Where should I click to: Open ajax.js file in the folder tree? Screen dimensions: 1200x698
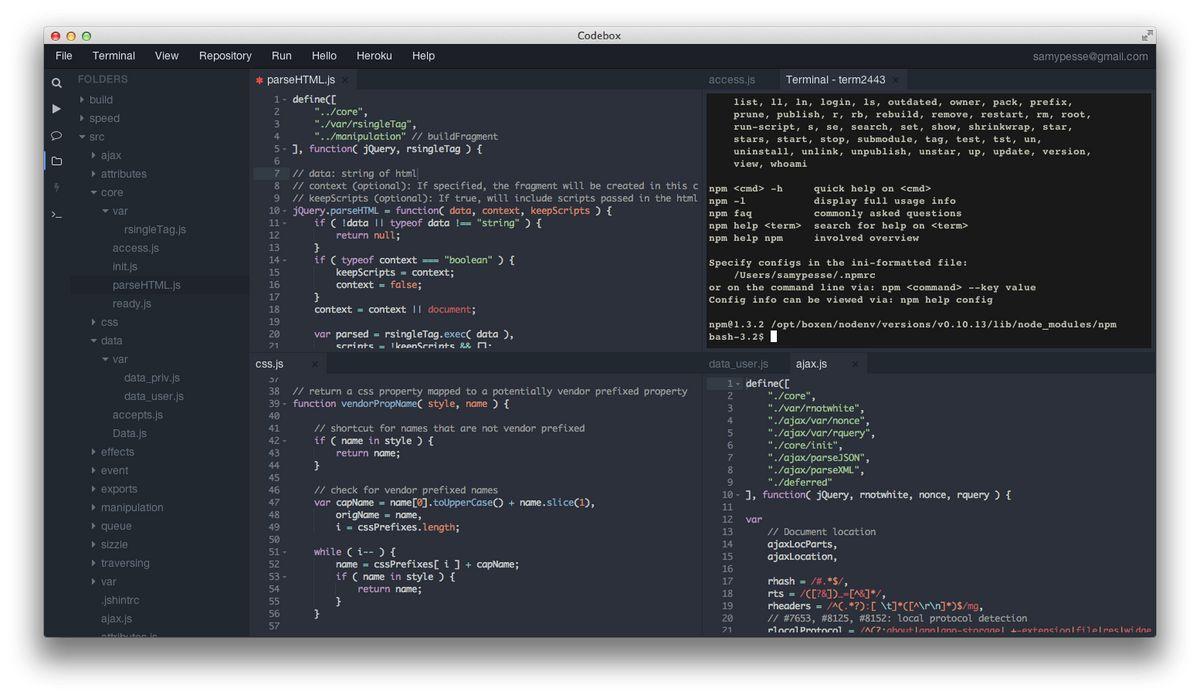pyautogui.click(x=116, y=619)
